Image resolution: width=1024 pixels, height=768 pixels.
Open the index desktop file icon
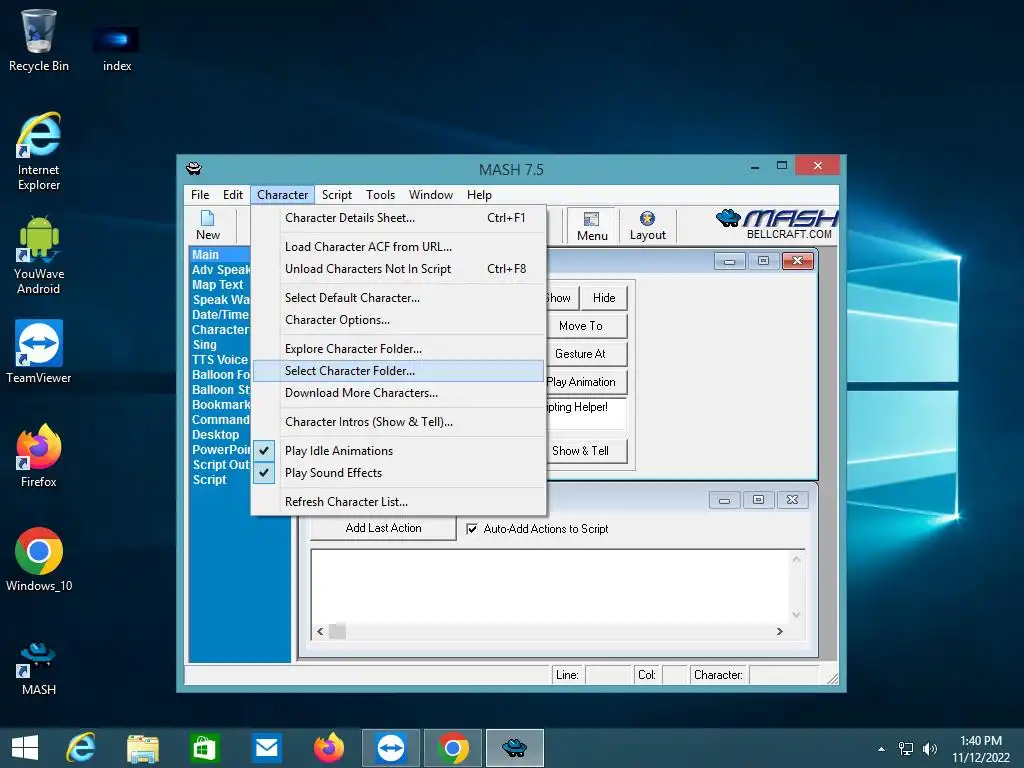[117, 48]
